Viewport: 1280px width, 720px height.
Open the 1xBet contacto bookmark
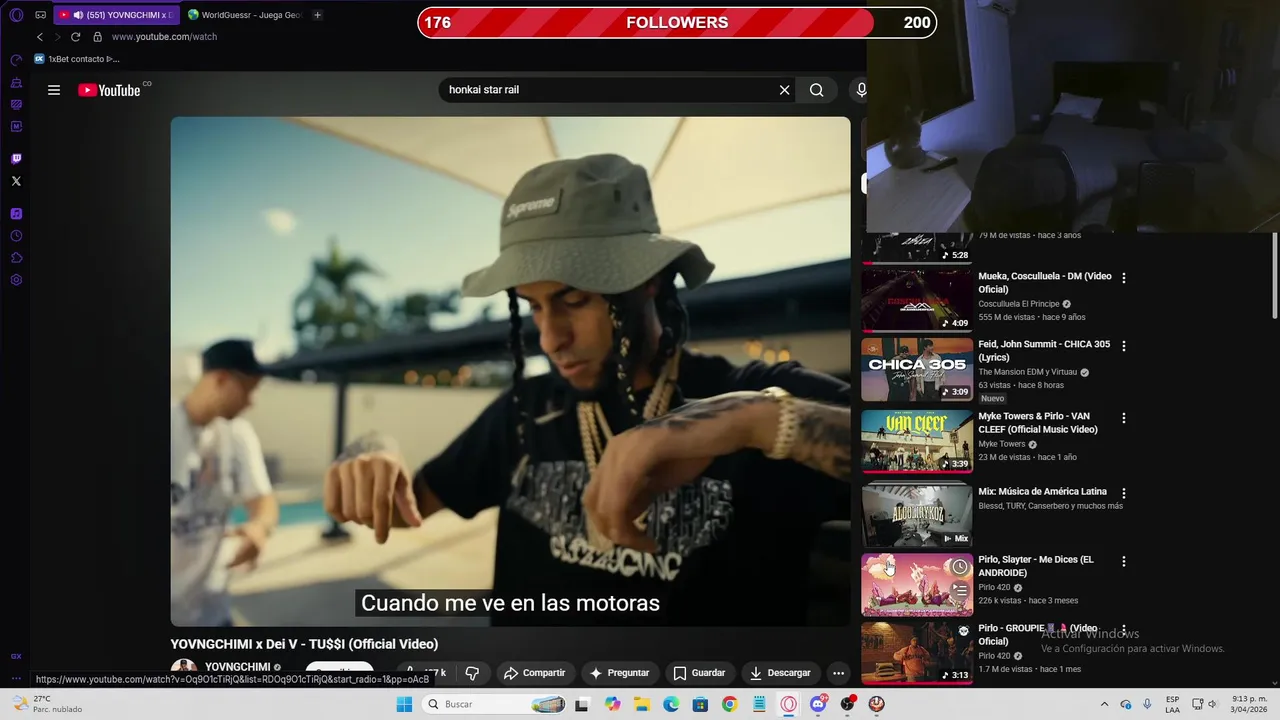pos(77,59)
